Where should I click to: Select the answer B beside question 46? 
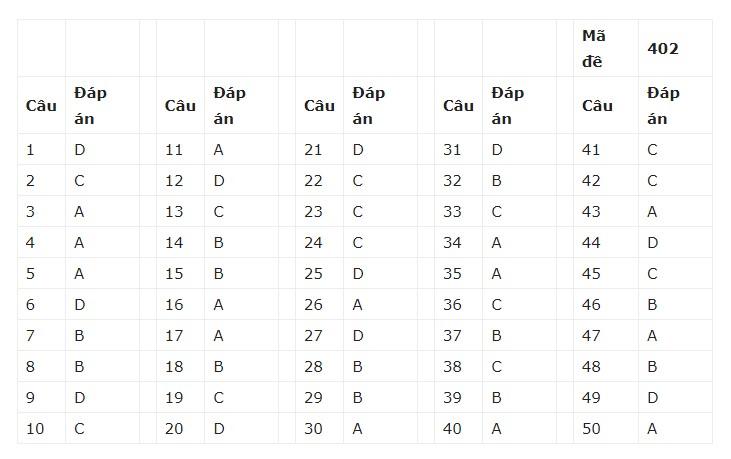coord(652,305)
